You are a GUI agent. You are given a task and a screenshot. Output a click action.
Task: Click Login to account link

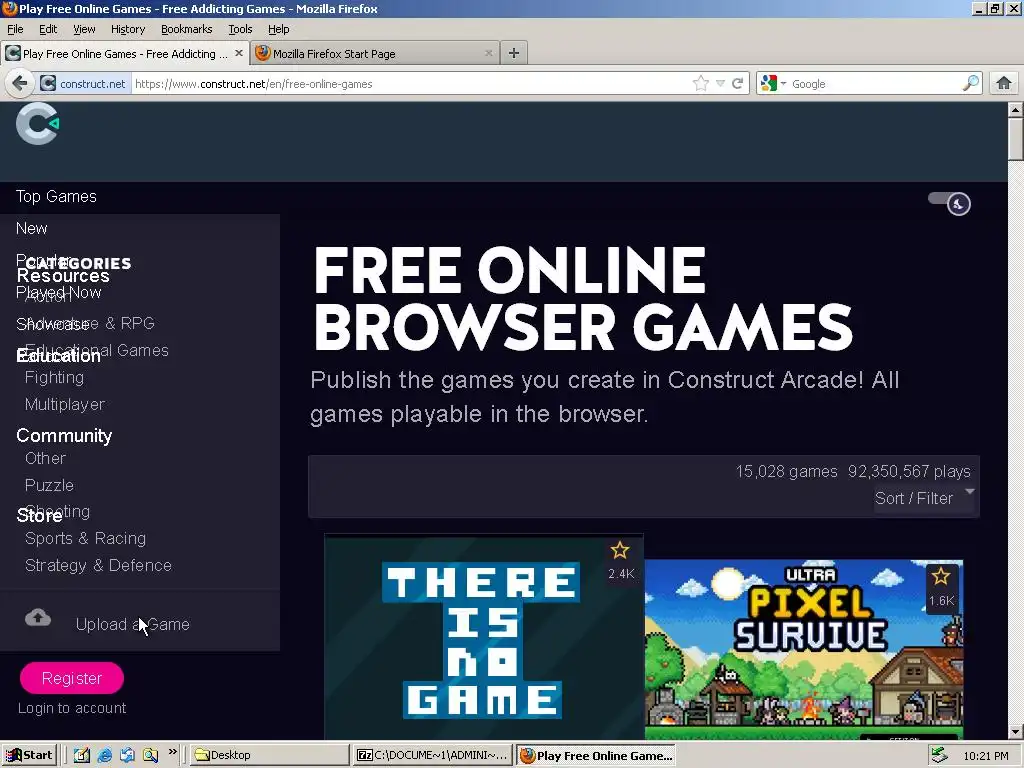pos(72,708)
